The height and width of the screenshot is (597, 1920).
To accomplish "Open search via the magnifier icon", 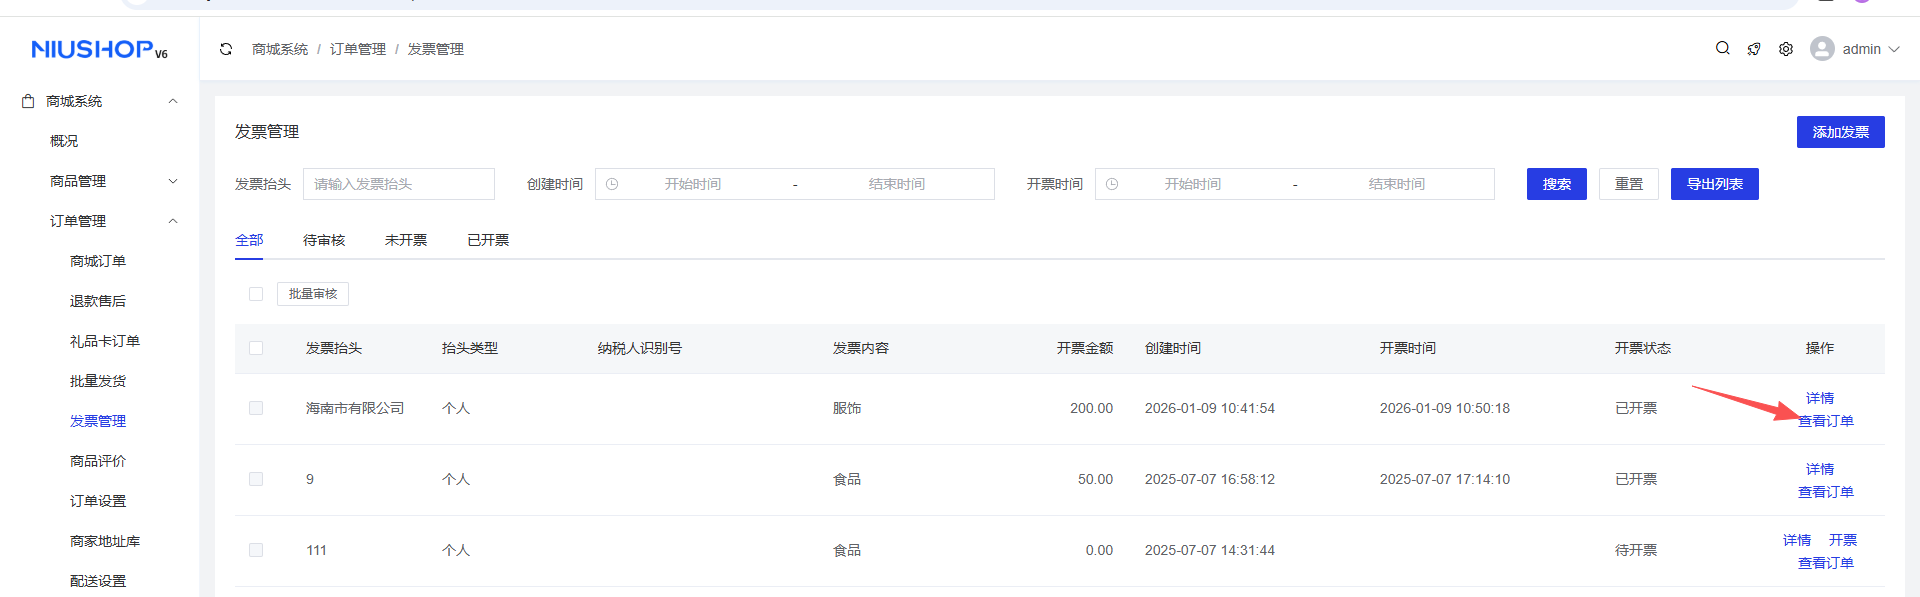I will [1722, 48].
